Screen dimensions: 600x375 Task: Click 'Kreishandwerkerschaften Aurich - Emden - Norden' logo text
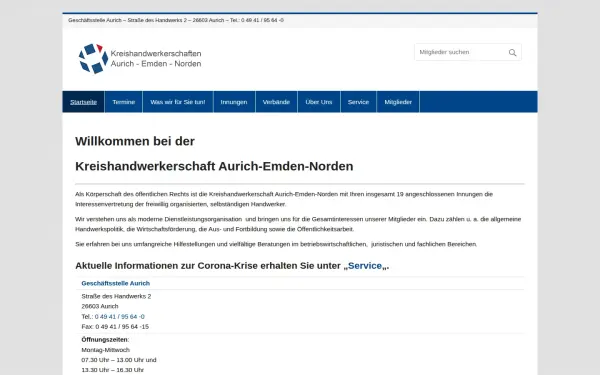point(156,59)
